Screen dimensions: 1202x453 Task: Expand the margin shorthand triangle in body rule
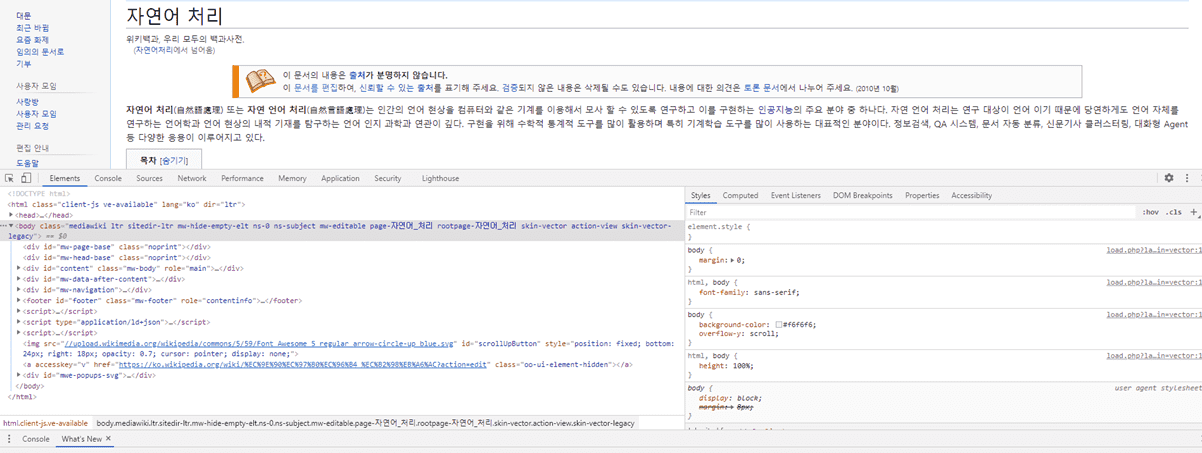tap(733, 259)
